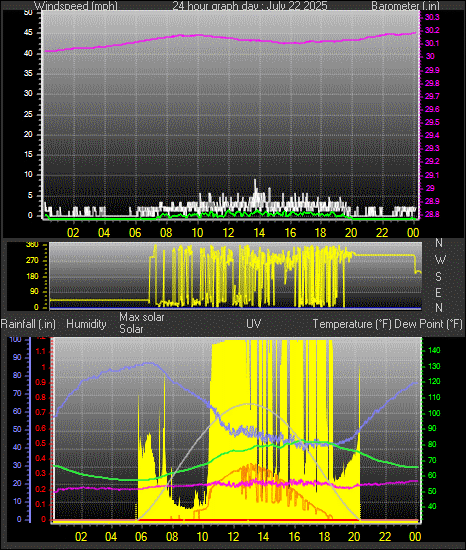
Task: Click the 'Barometer (.in)' axis title
Action: click(x=405, y=6)
